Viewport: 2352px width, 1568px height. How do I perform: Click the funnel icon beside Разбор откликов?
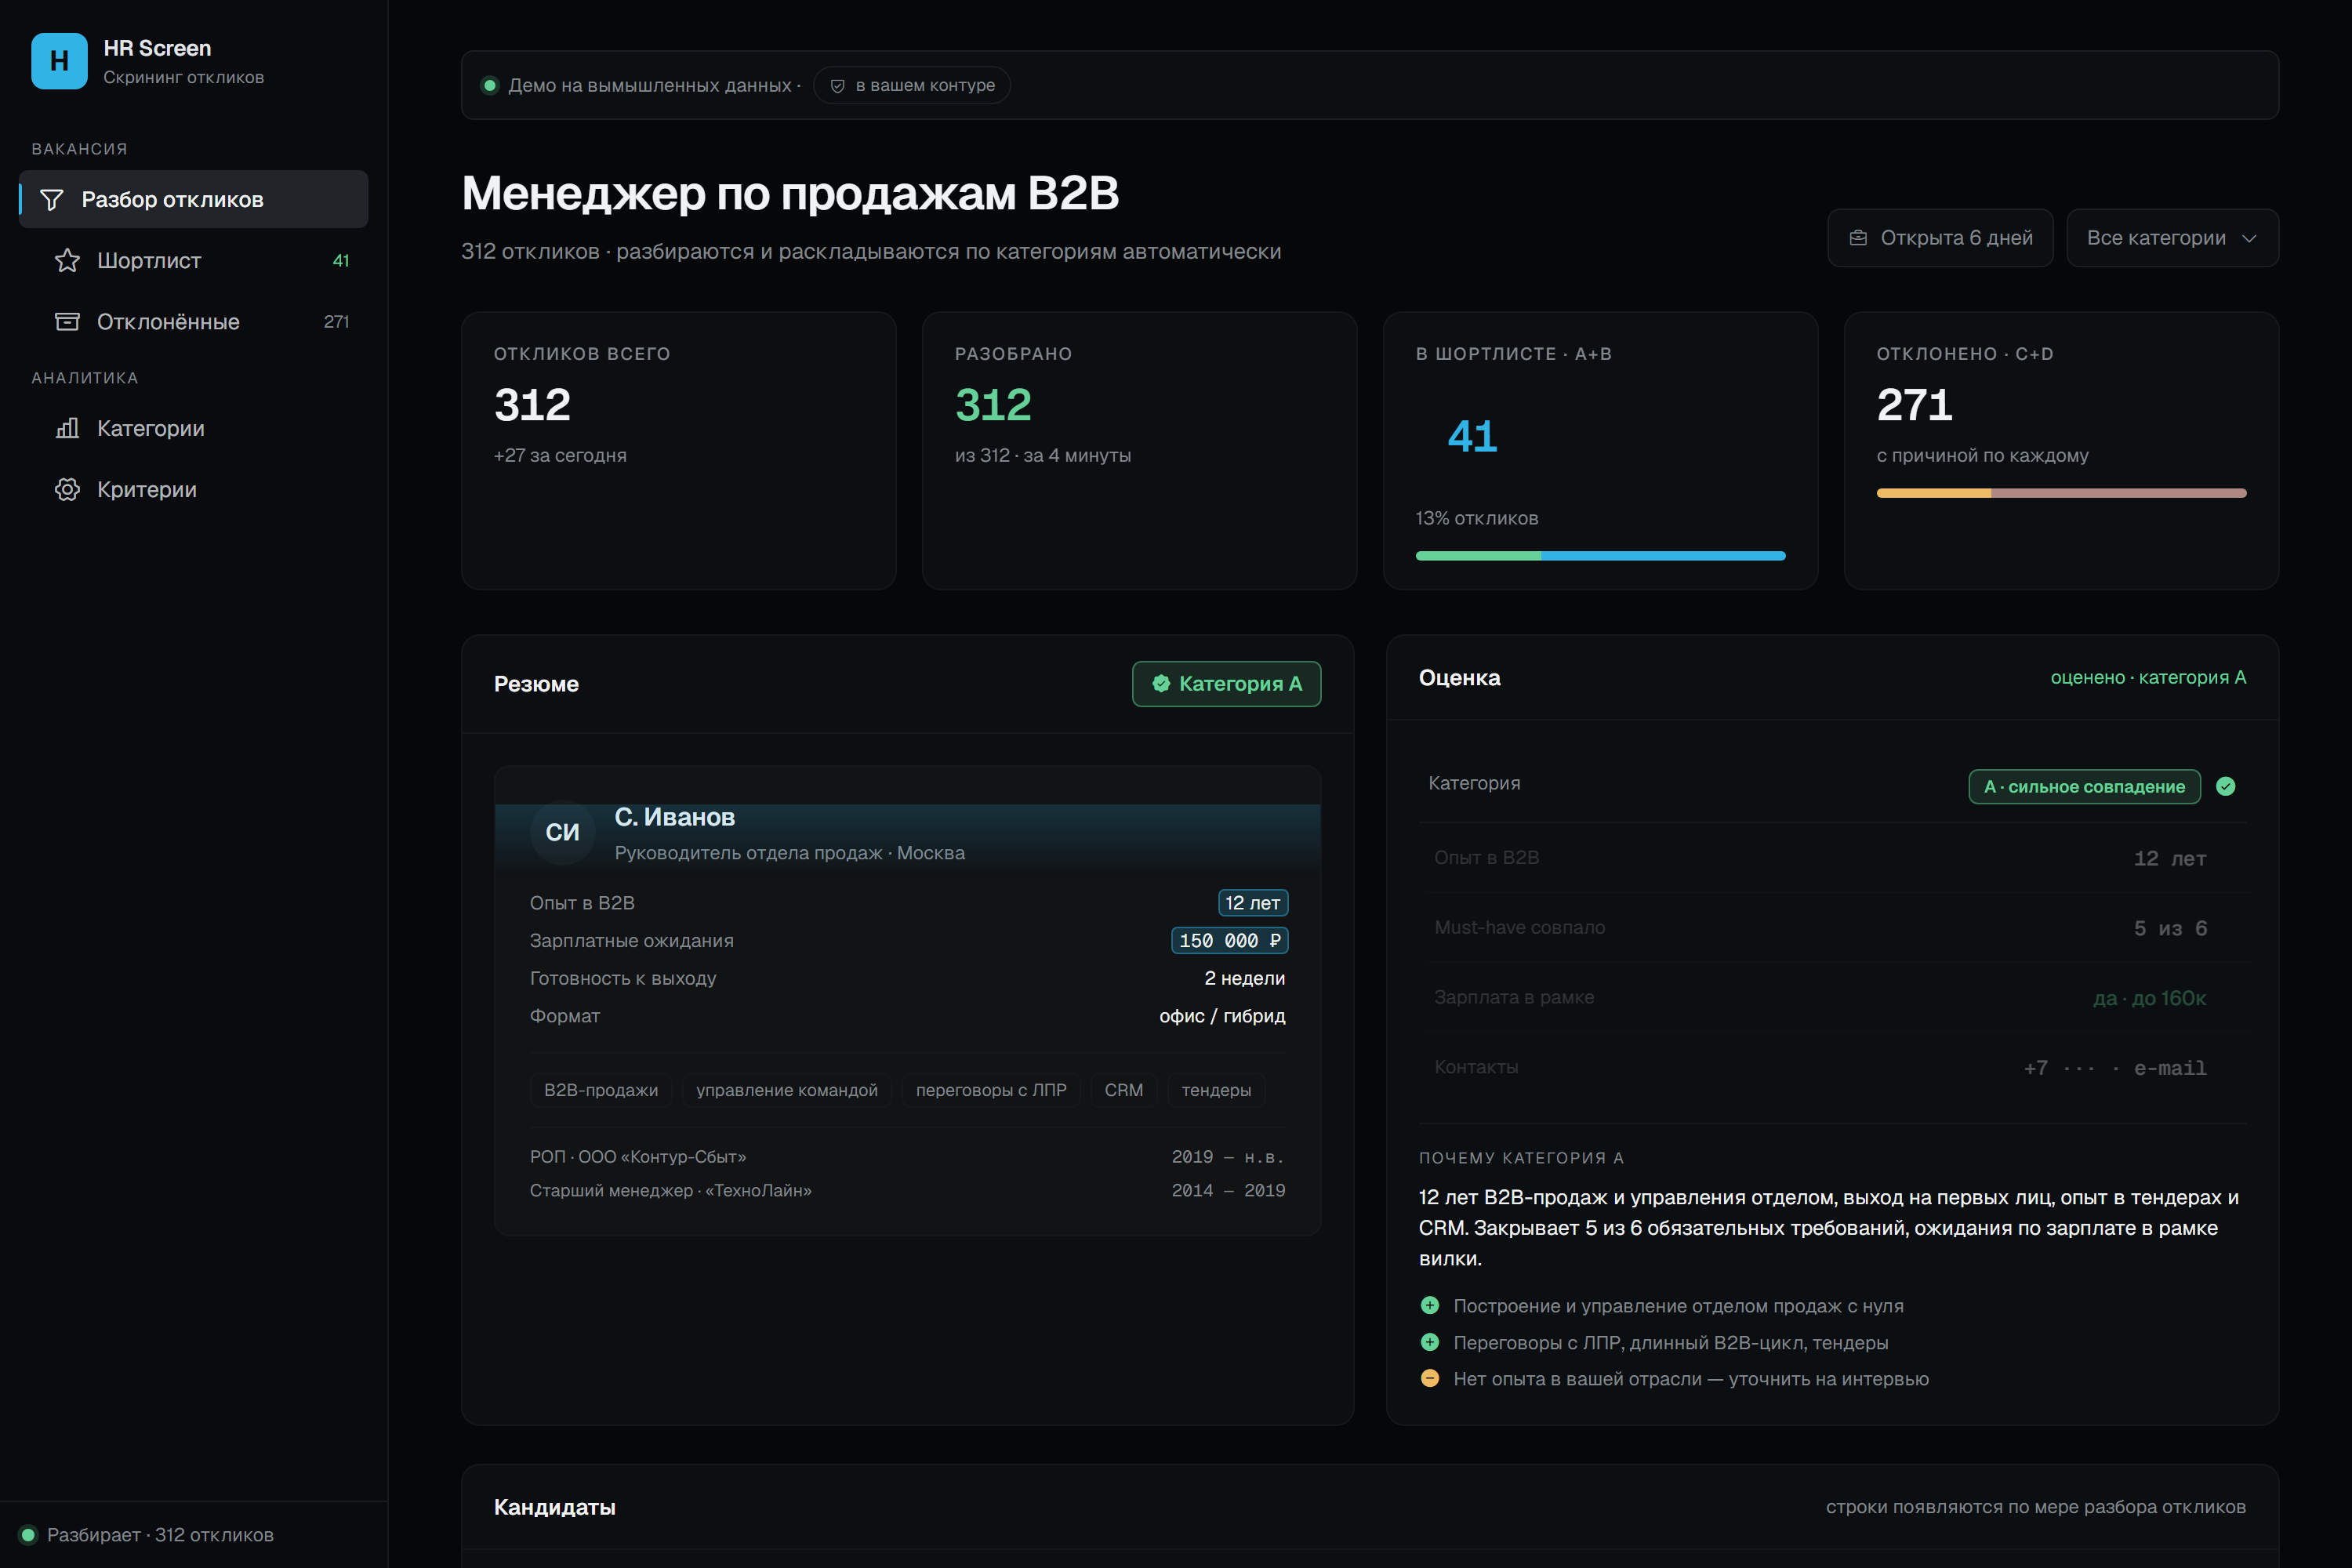pyautogui.click(x=52, y=200)
